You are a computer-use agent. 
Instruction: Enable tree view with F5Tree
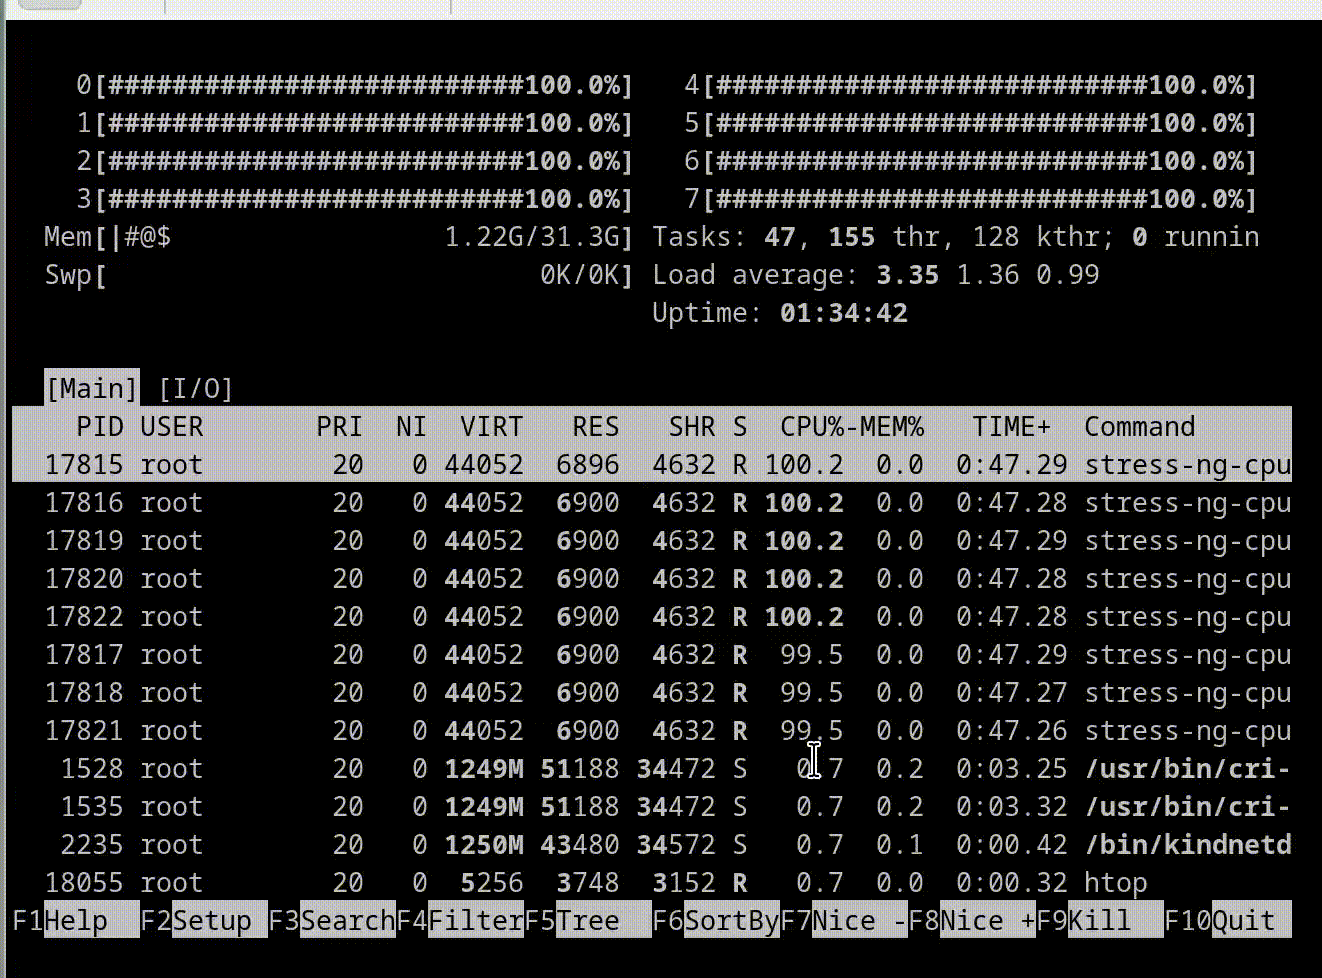click(x=572, y=920)
